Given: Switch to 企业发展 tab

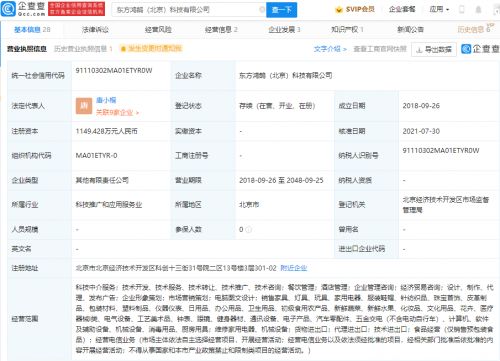Looking at the screenshot, I should click(284, 30).
